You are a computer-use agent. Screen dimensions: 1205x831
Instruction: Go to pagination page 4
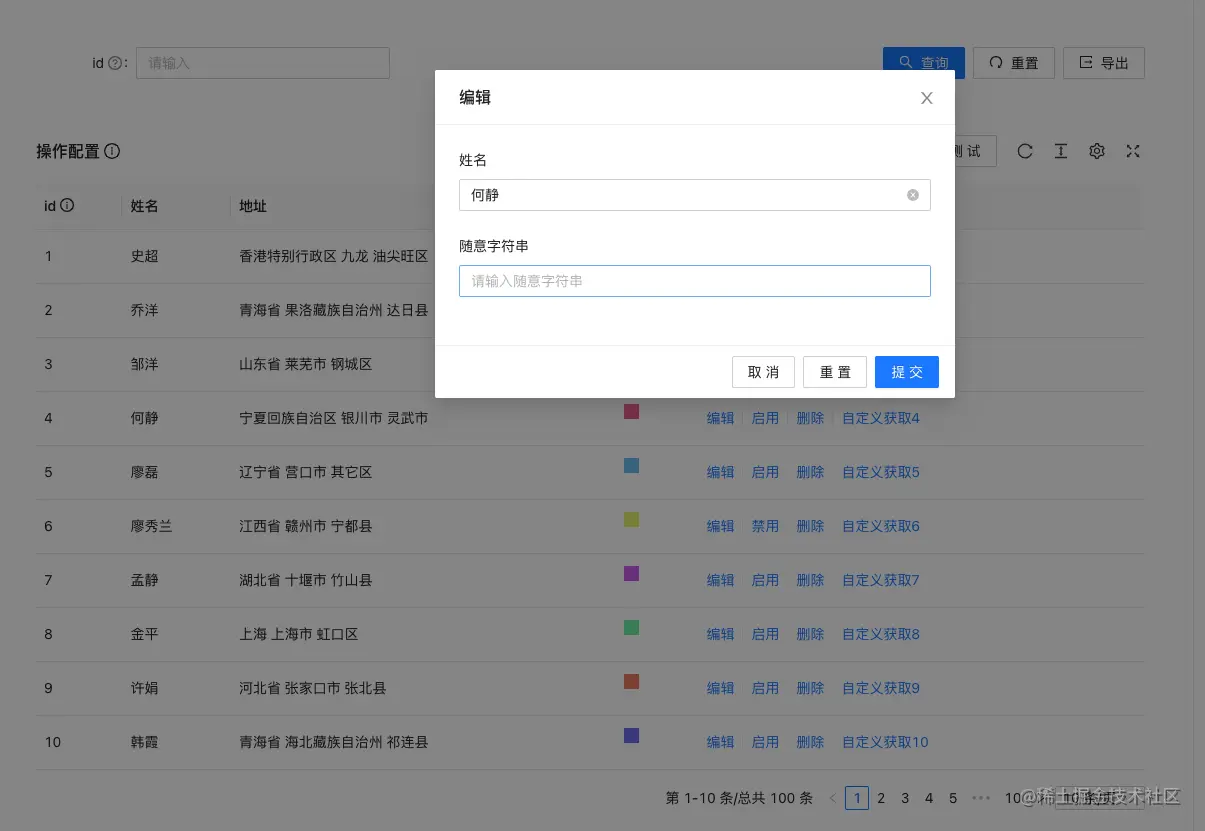pos(929,798)
